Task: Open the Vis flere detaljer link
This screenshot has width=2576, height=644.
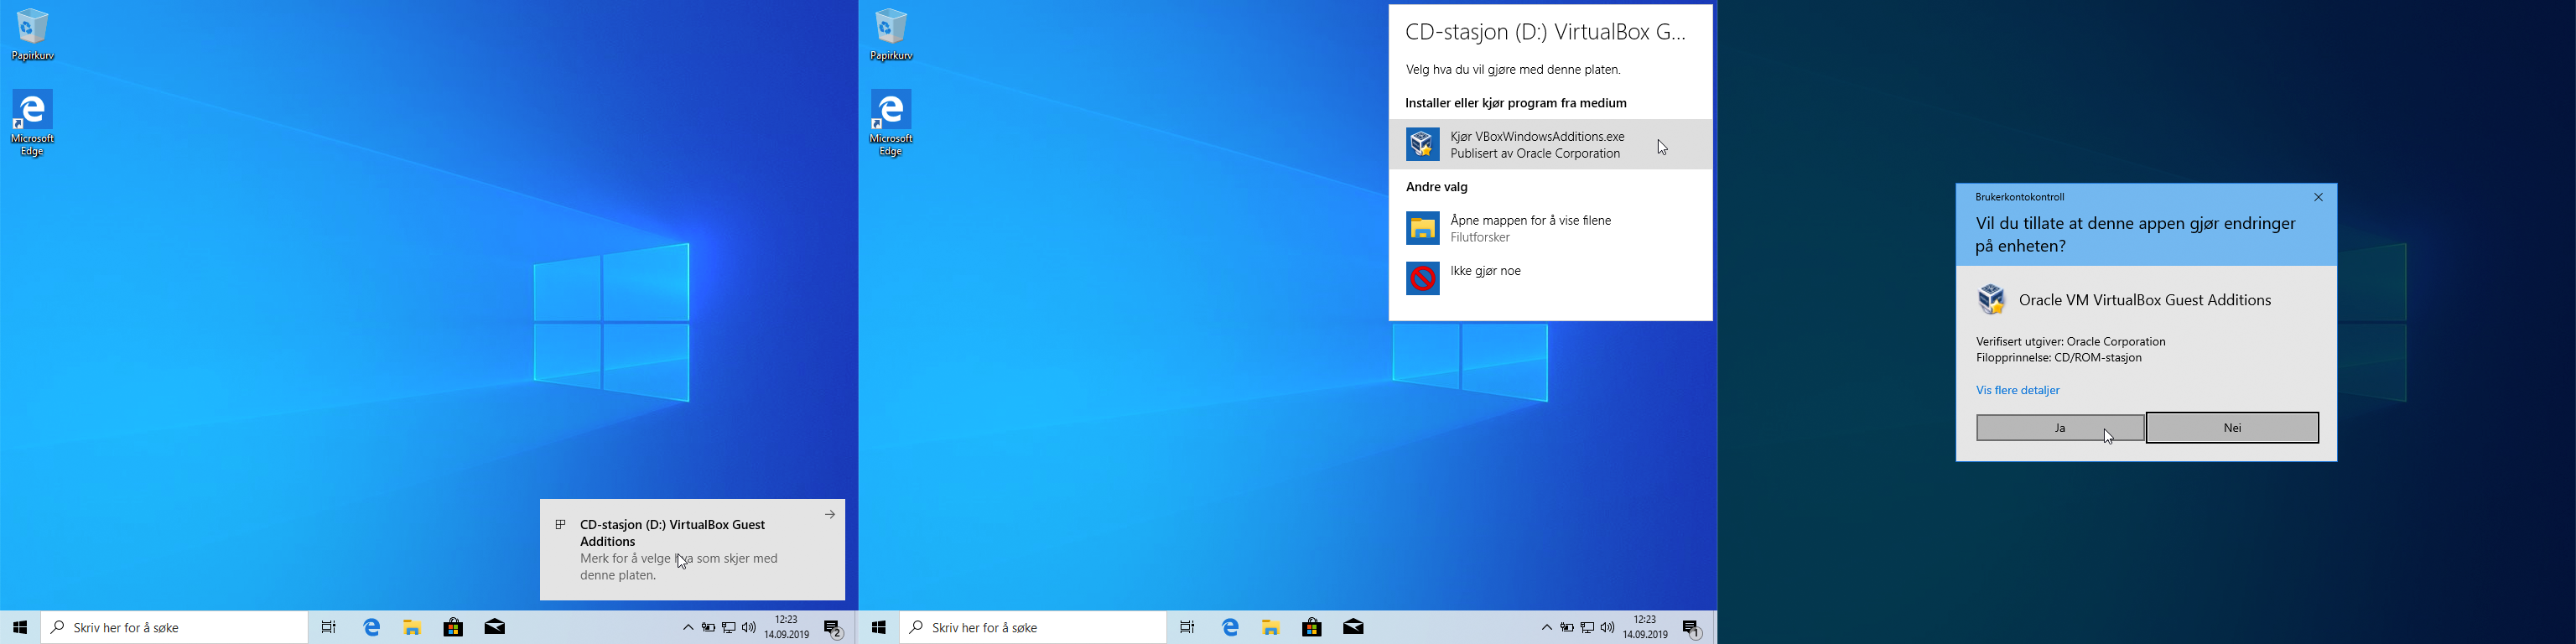Action: point(2018,391)
